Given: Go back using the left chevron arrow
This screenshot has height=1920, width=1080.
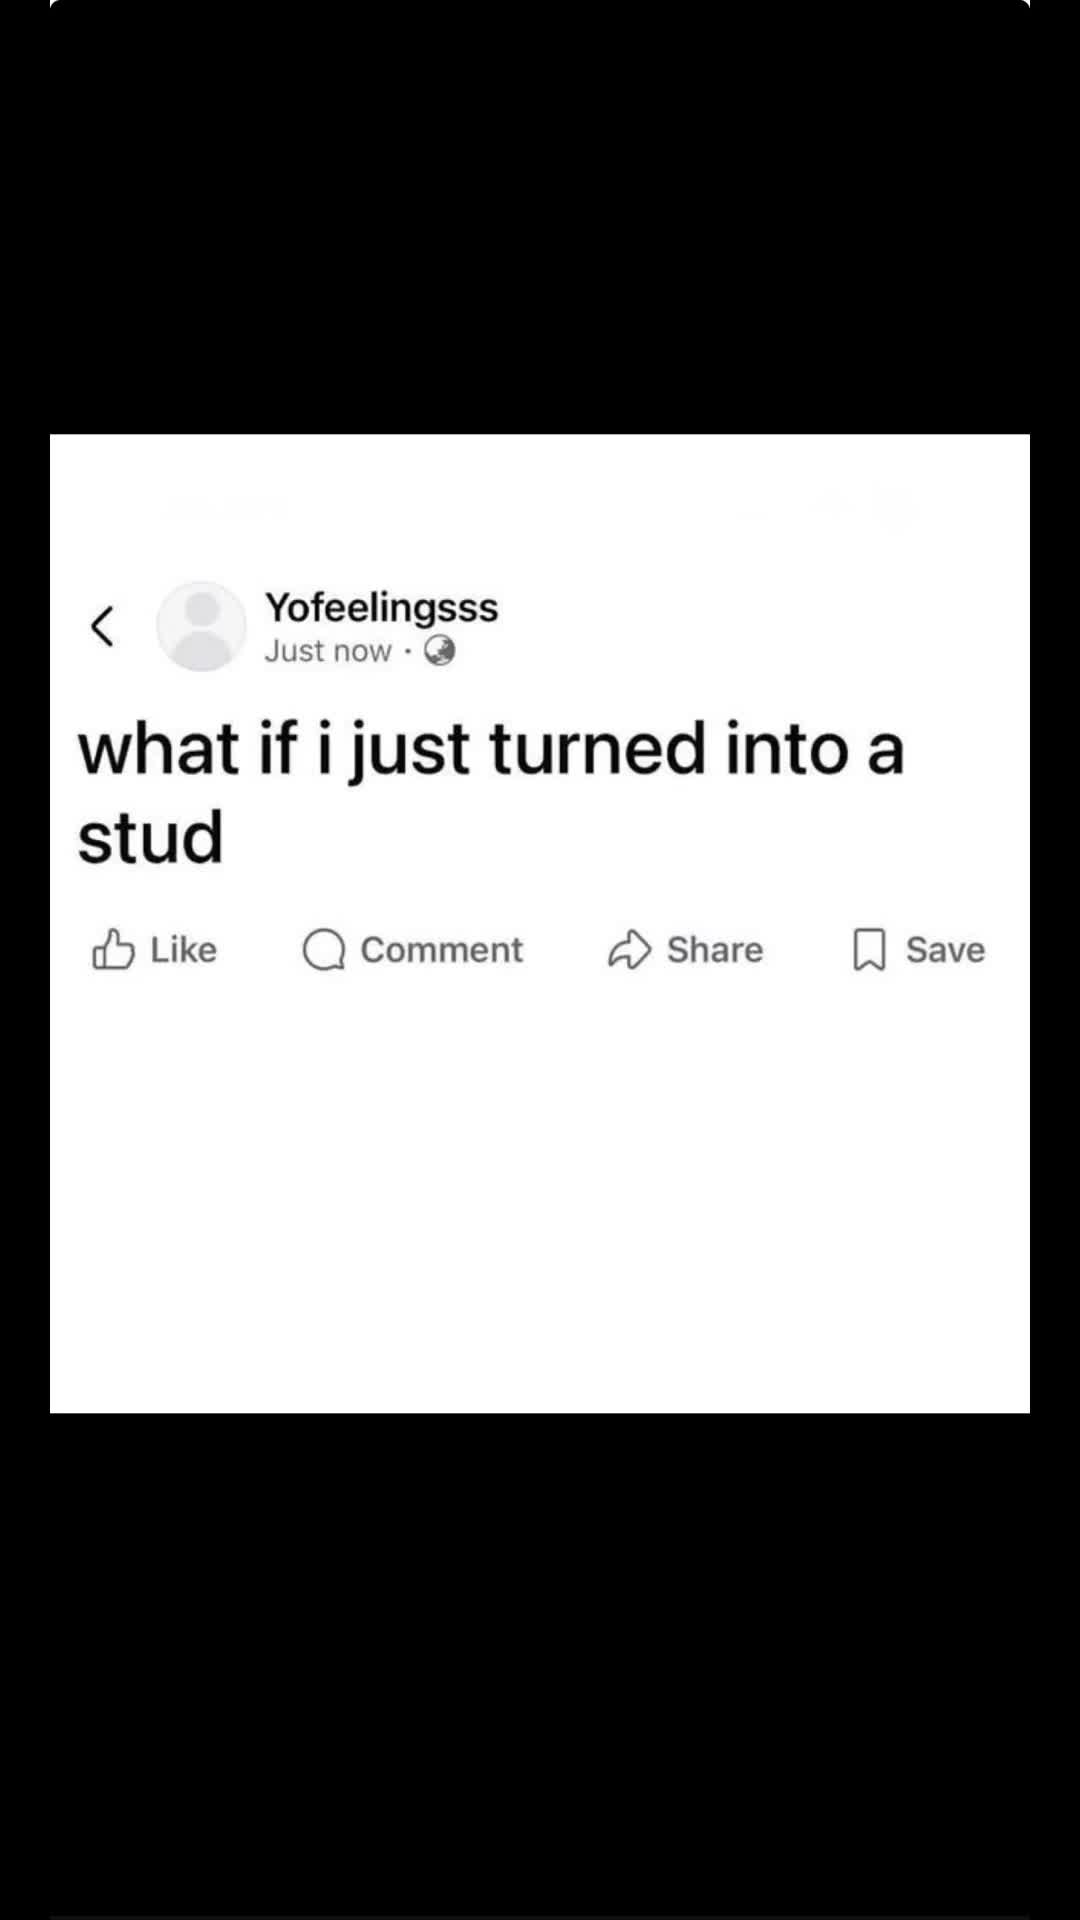Looking at the screenshot, I should 101,627.
